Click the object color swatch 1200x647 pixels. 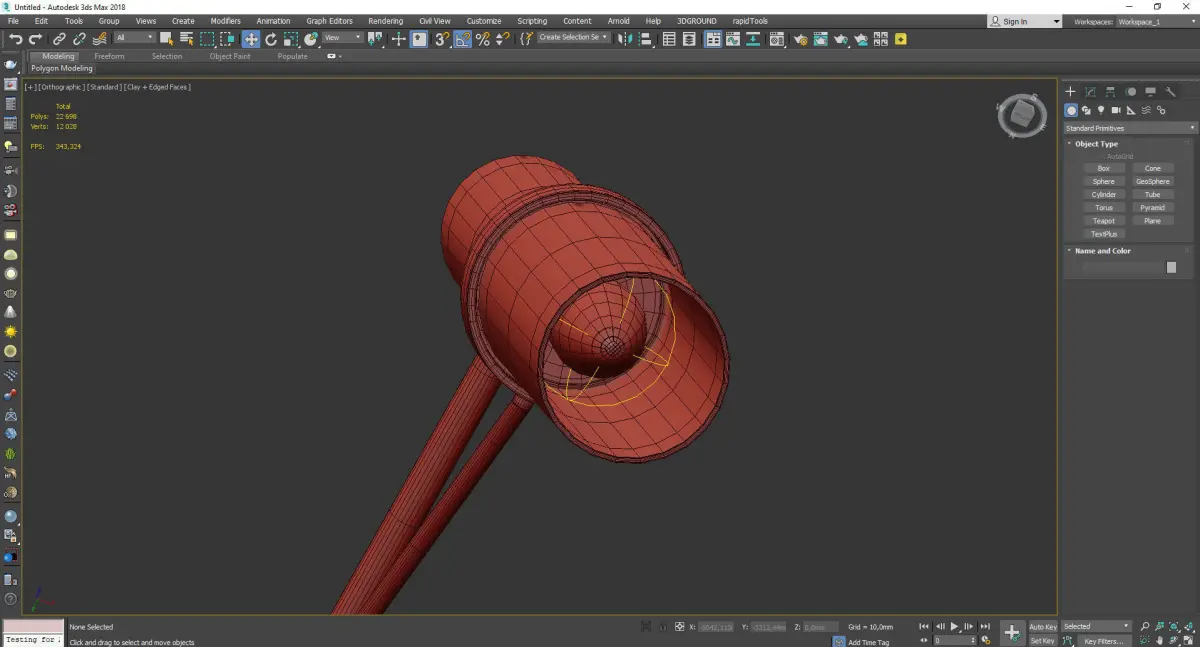(x=1171, y=267)
